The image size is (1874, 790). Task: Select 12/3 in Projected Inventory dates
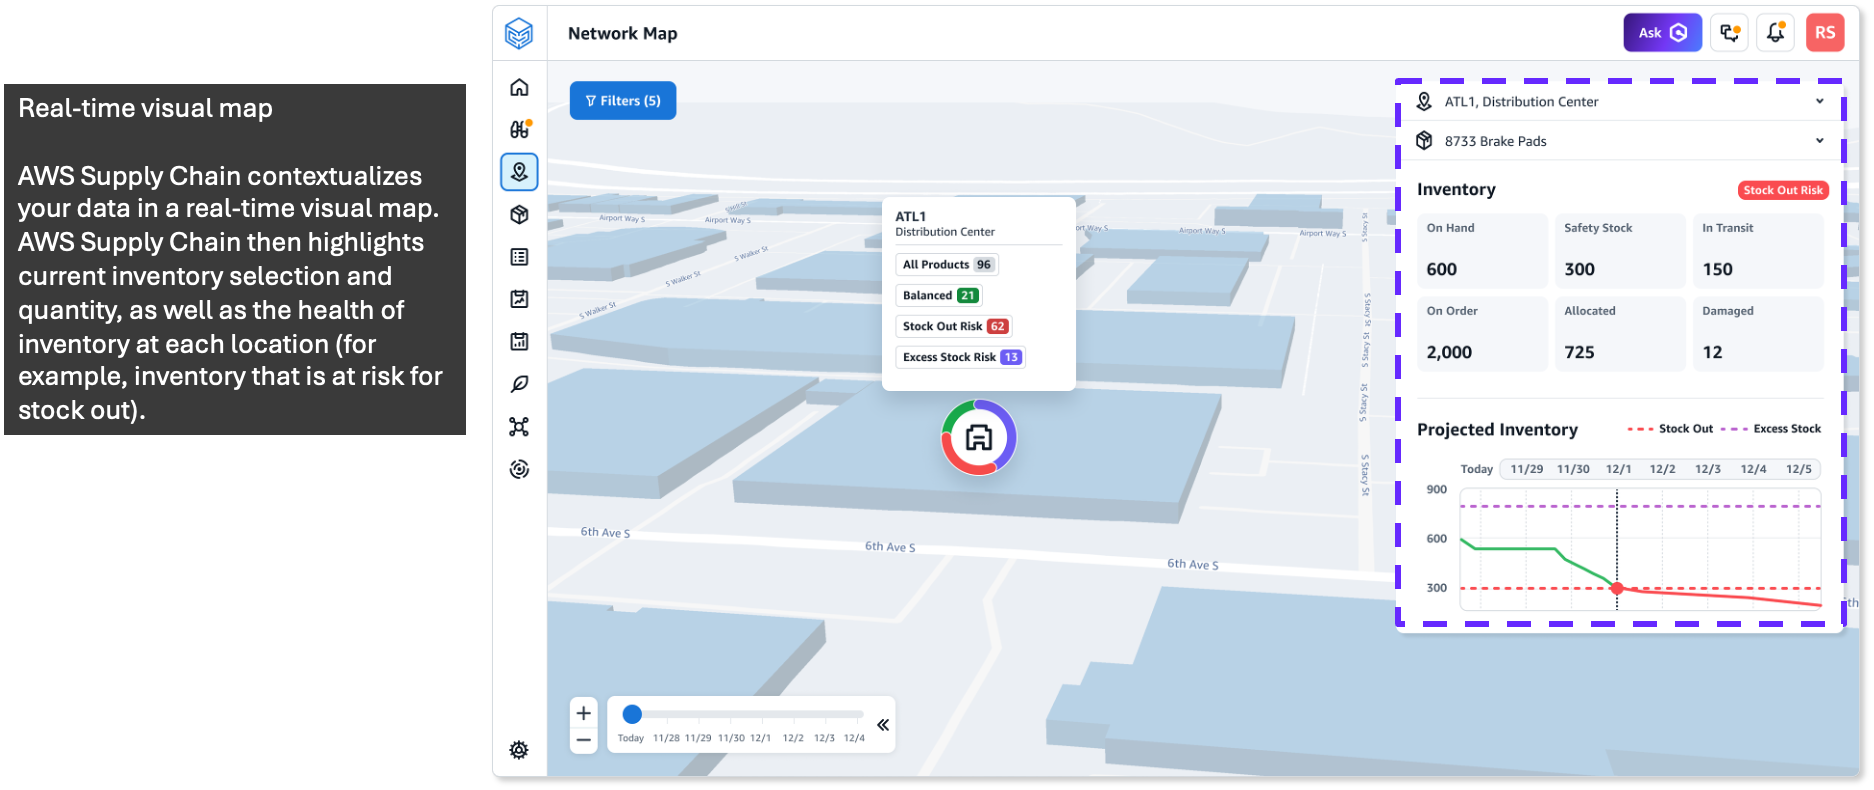click(x=1708, y=469)
